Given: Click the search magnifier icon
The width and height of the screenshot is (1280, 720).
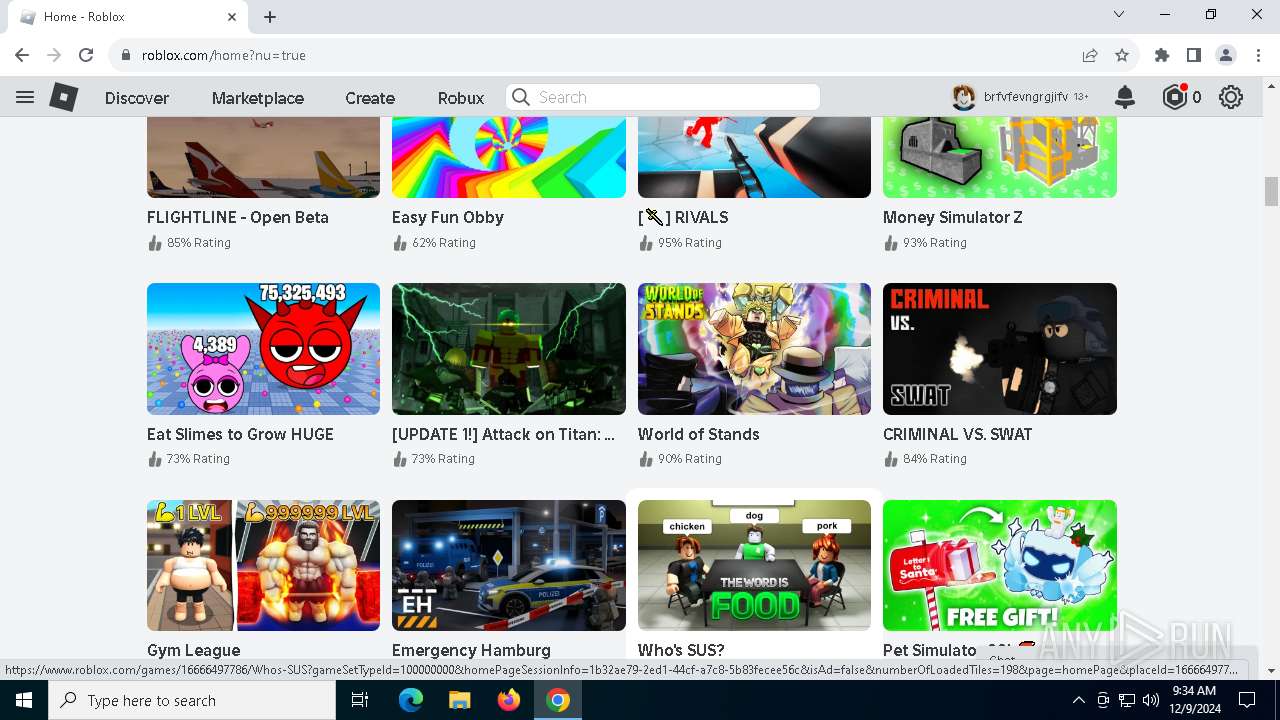Looking at the screenshot, I should coord(520,97).
